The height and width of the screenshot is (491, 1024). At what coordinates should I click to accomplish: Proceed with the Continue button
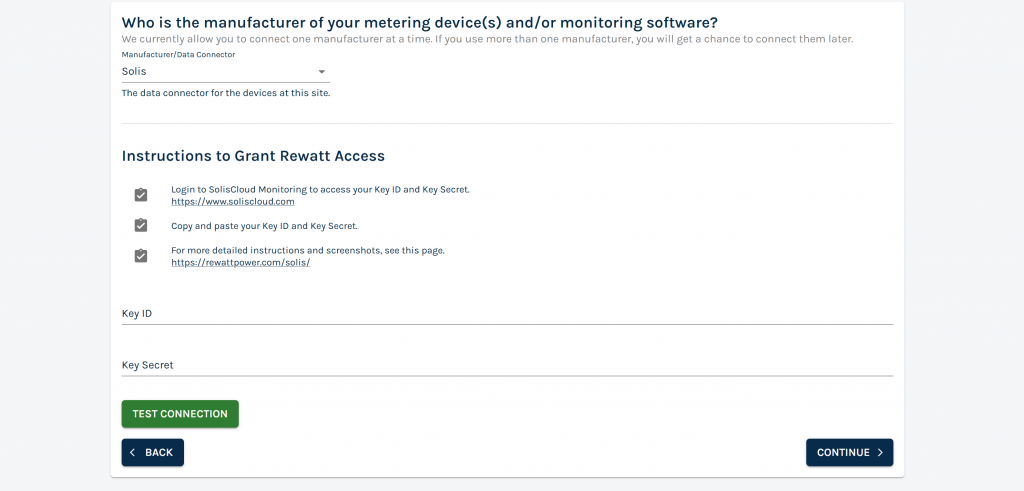pos(849,452)
